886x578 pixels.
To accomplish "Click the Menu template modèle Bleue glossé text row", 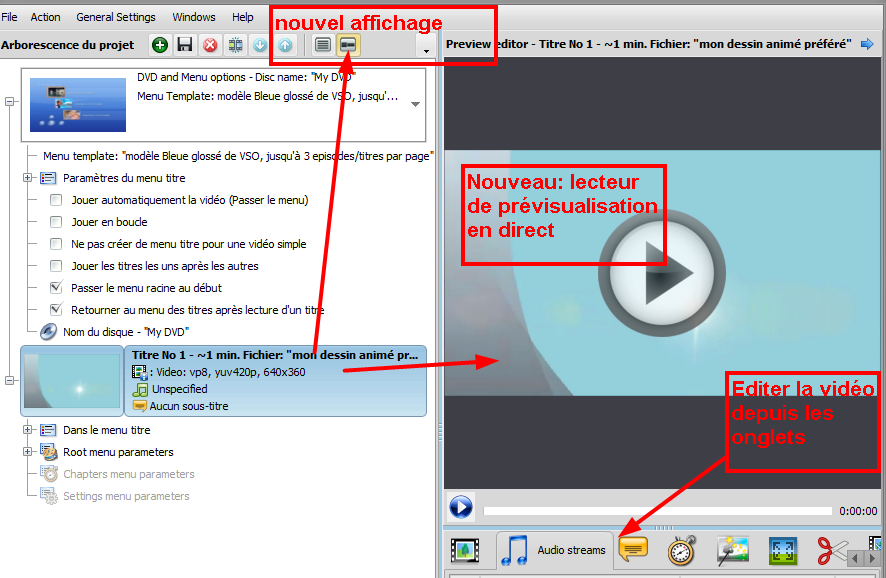I will pyautogui.click(x=238, y=156).
